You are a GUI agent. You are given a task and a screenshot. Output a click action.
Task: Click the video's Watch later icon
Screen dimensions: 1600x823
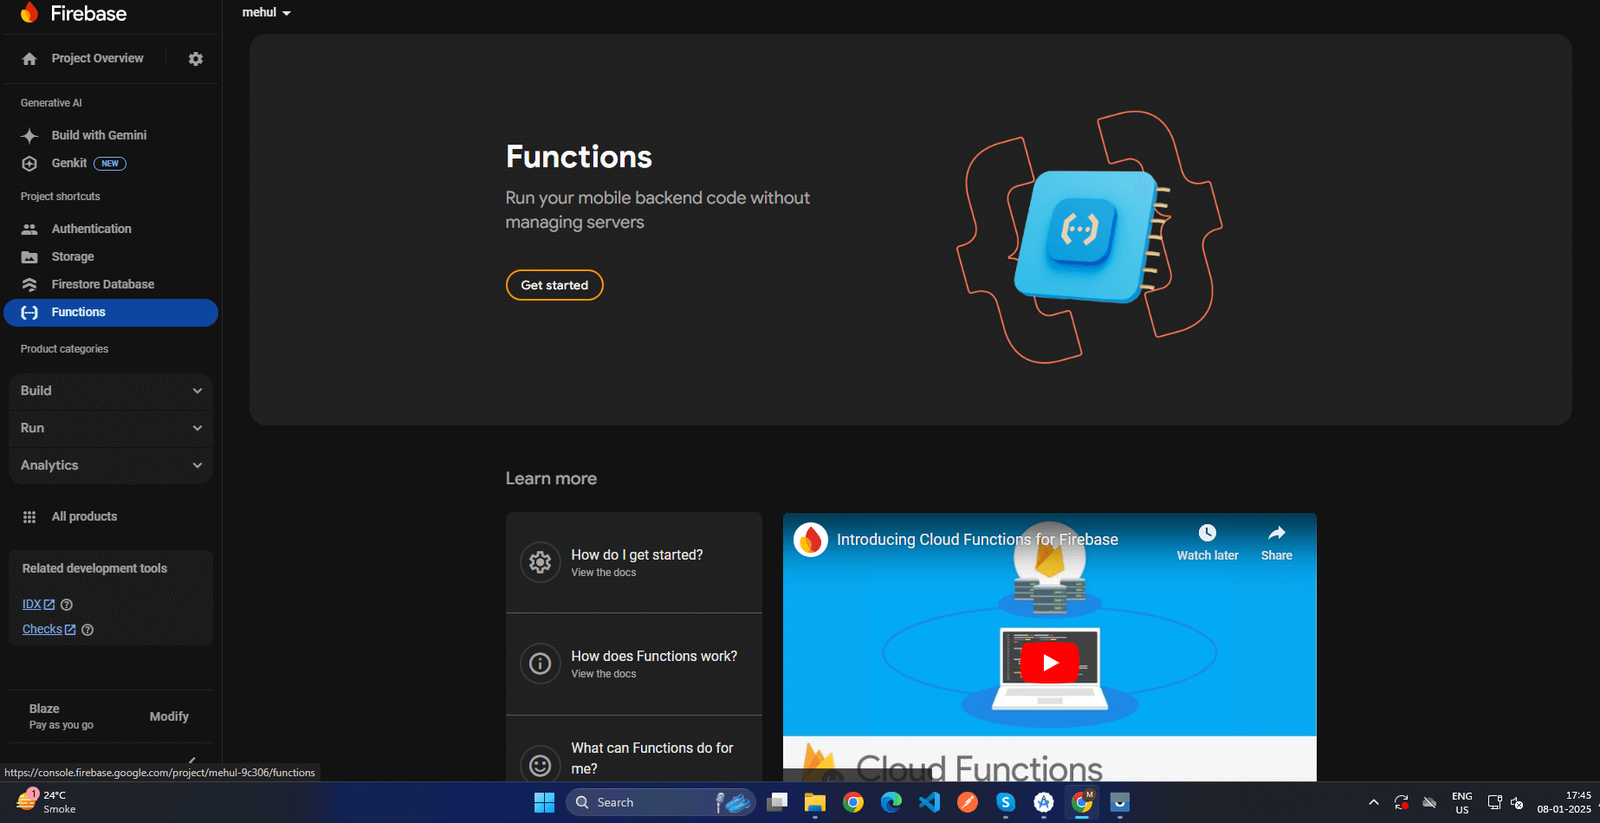[x=1207, y=534]
